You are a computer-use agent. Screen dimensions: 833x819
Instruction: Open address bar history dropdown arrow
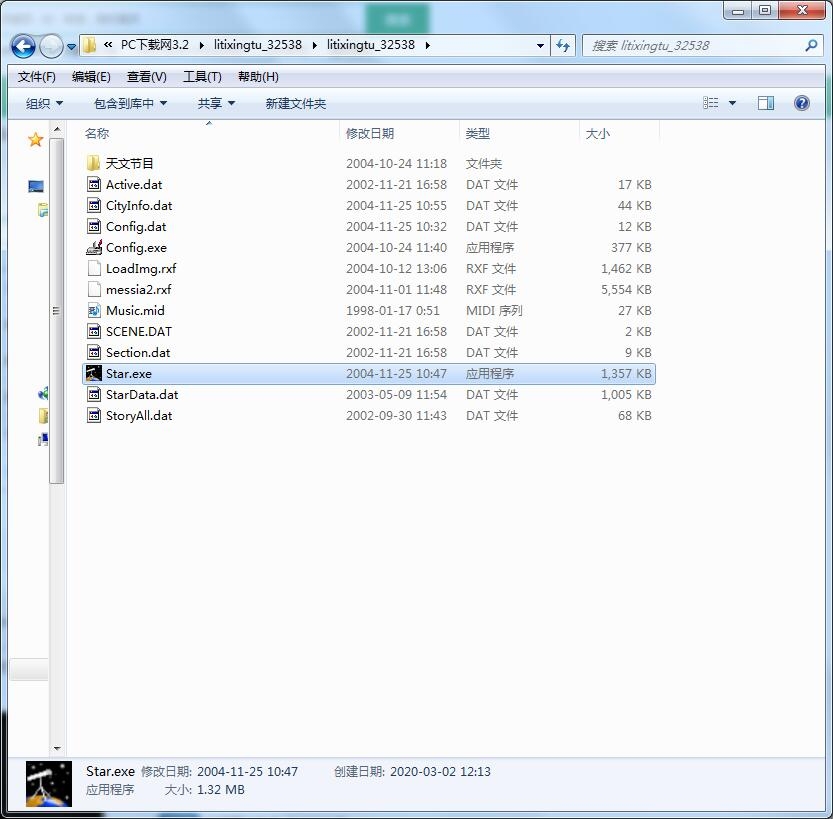point(540,46)
